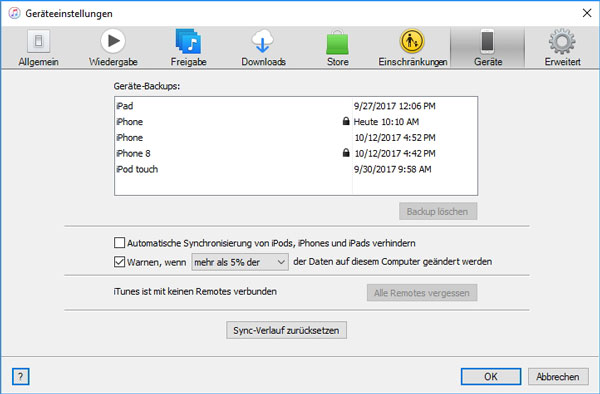
Task: Toggle the Warnen, wenn checkbox
Action: (x=119, y=262)
